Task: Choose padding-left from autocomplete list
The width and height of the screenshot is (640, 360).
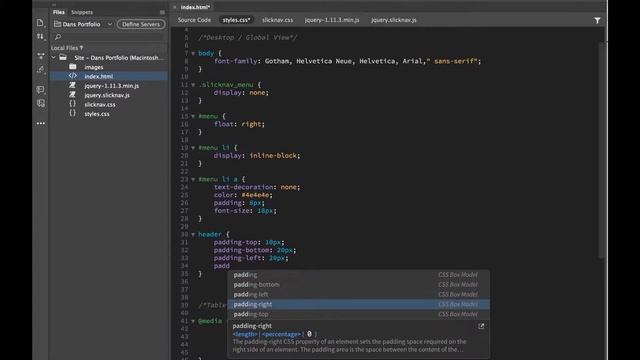Action: (x=358, y=295)
